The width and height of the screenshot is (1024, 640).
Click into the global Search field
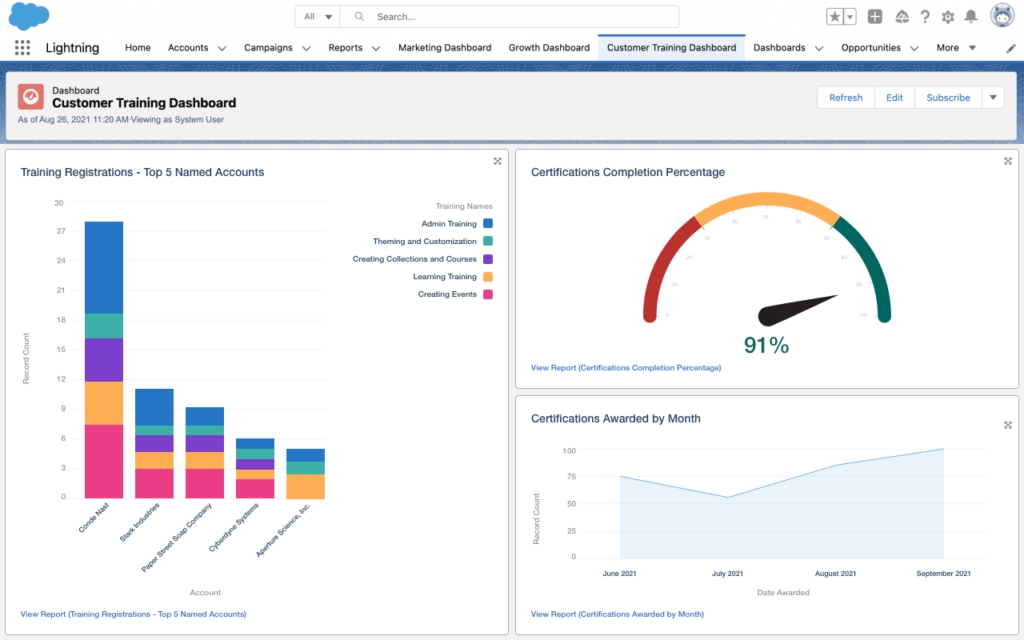(509, 16)
